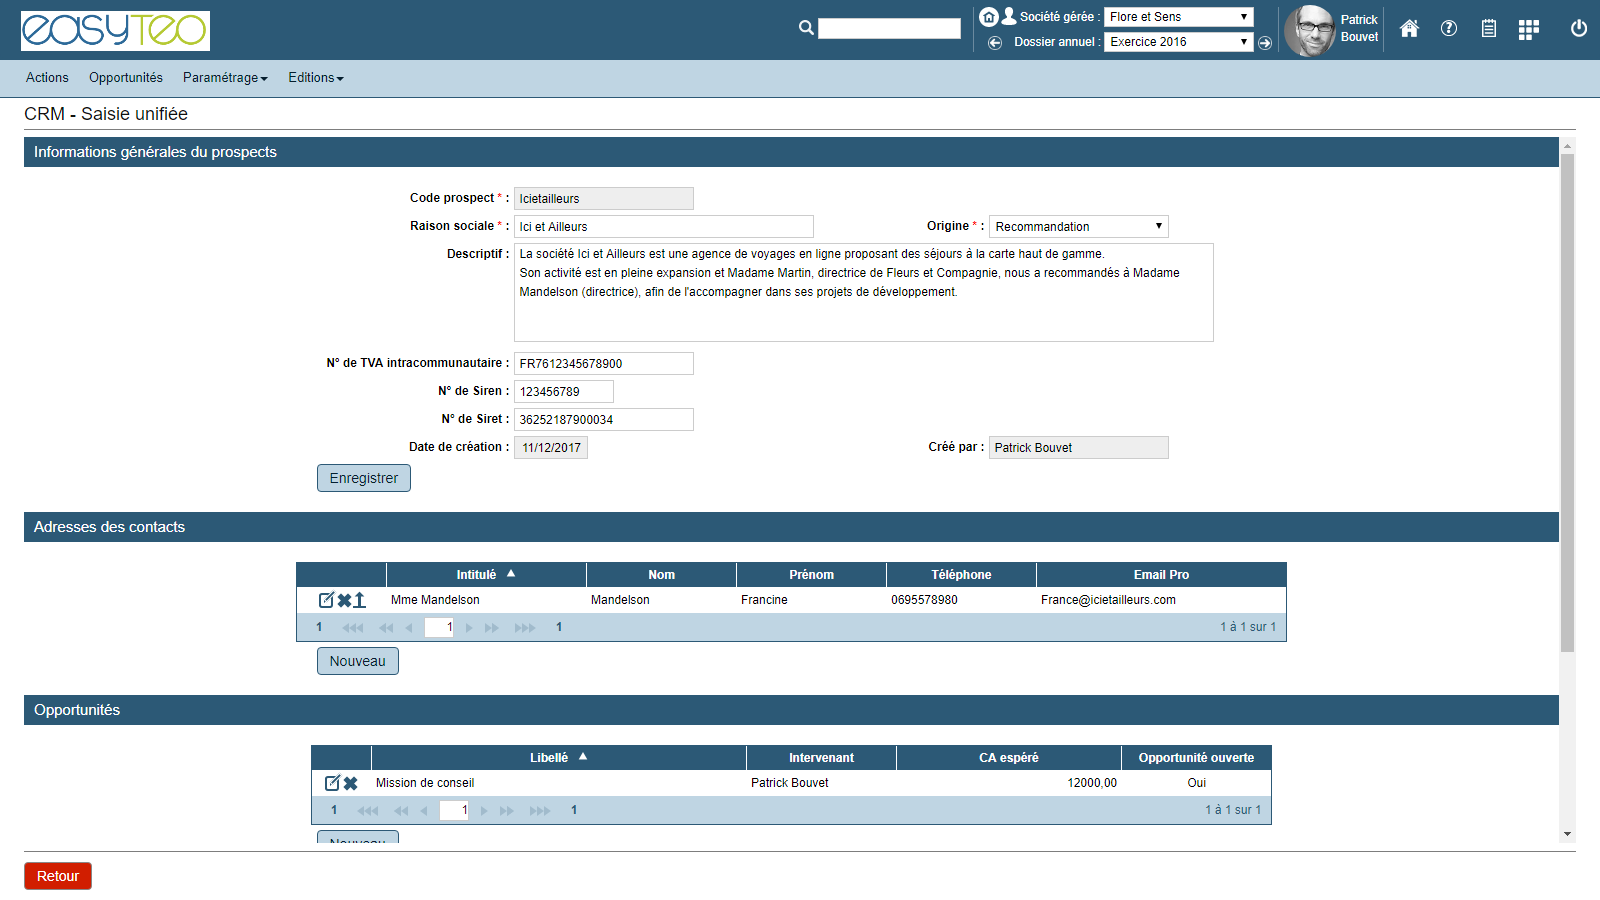Delete the Mission de conseil opportunity

(351, 783)
